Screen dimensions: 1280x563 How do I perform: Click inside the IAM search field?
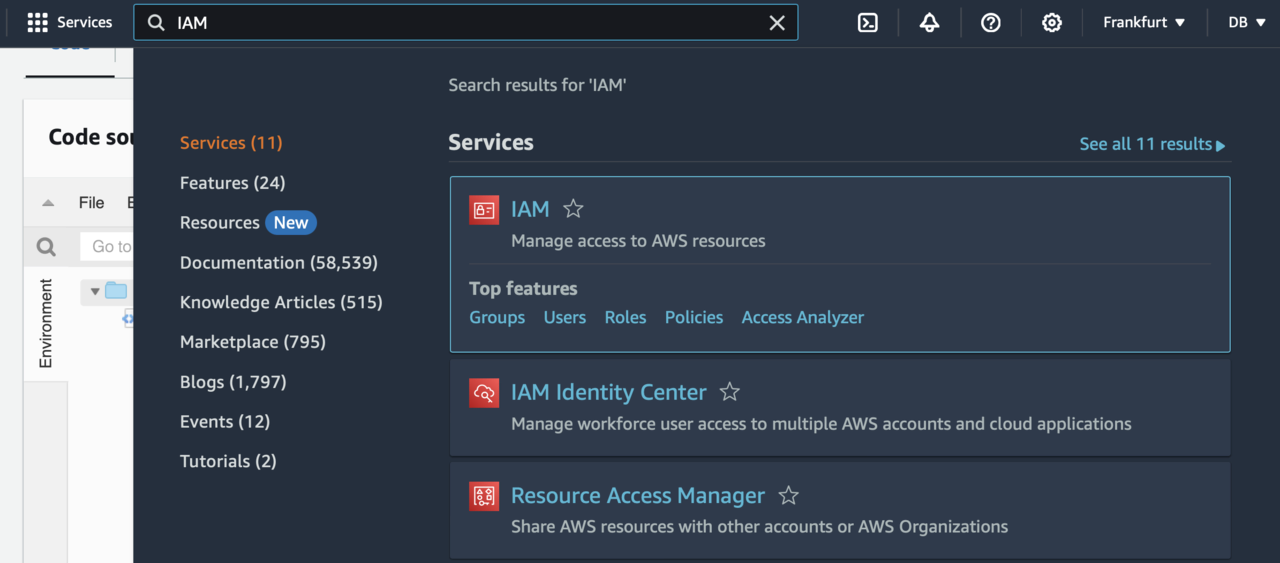[460, 23]
